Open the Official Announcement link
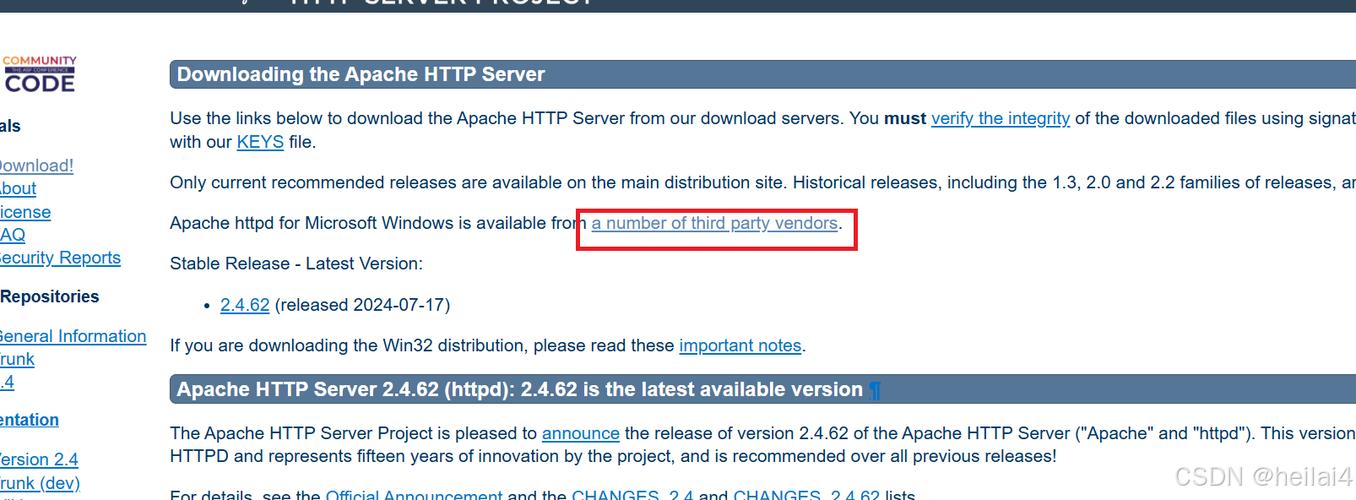1356x500 pixels. (x=414, y=494)
